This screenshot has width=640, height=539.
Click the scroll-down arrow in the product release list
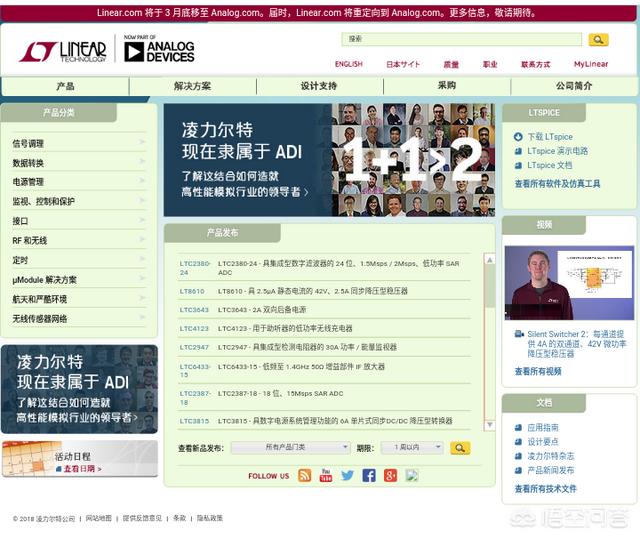(490, 426)
